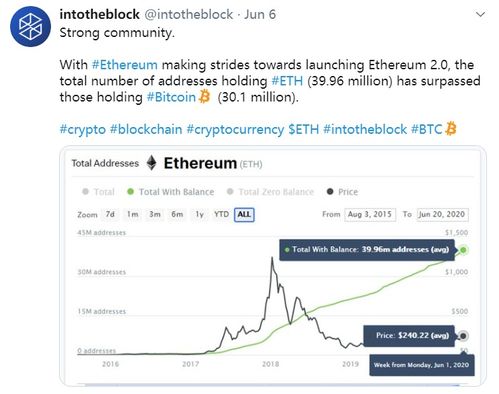Click the $ETH cashtag link

(x=304, y=129)
